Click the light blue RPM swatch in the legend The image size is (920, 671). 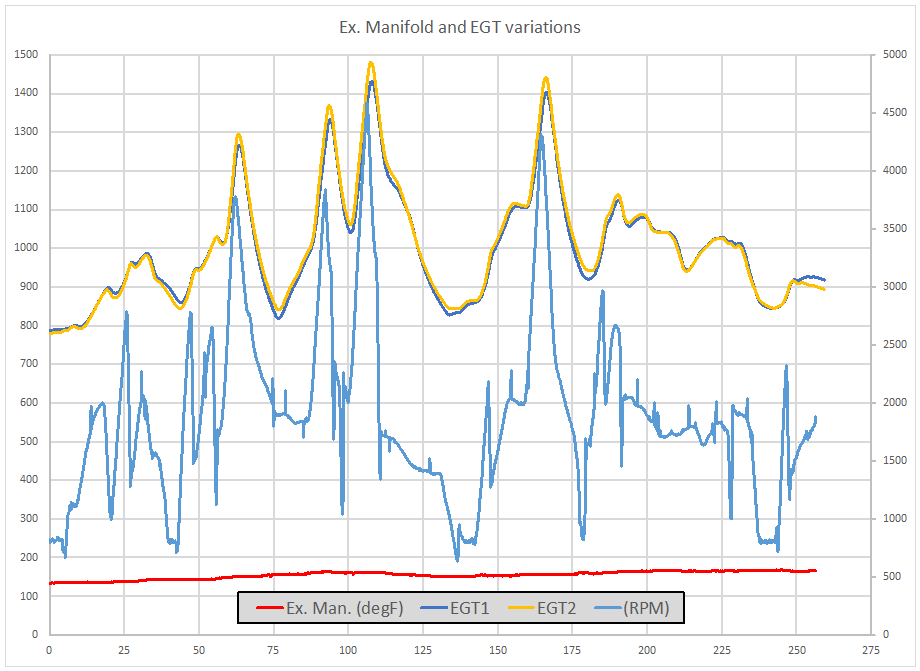[611, 607]
